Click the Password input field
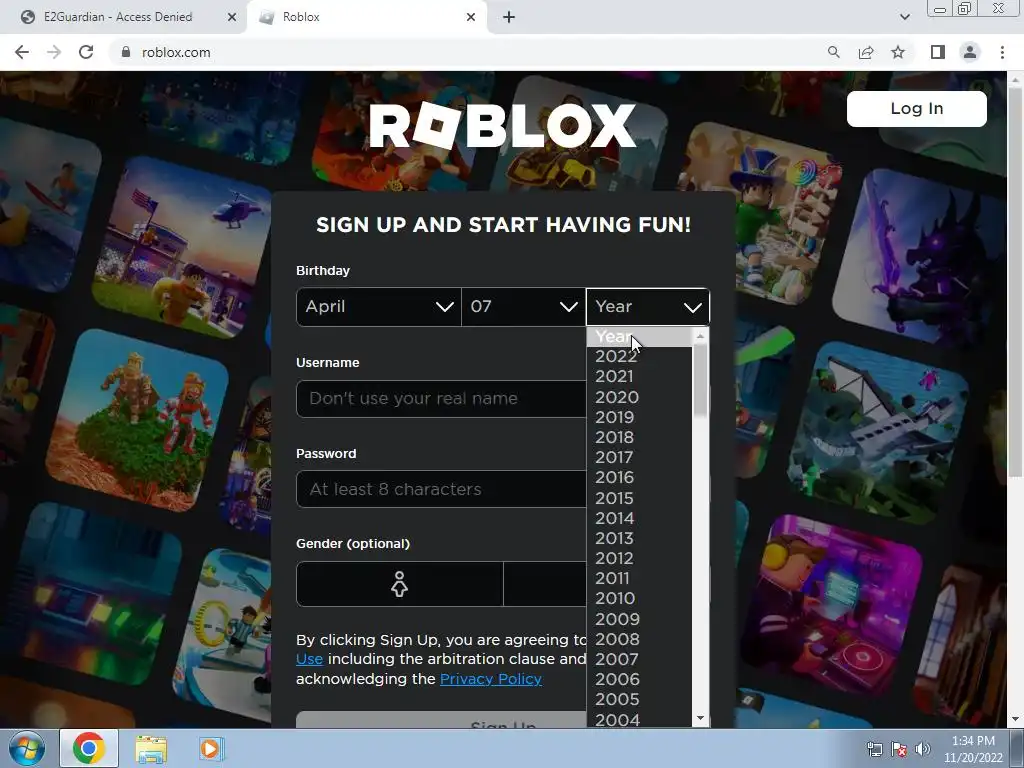Screen dimensions: 1024x768 pos(441,489)
